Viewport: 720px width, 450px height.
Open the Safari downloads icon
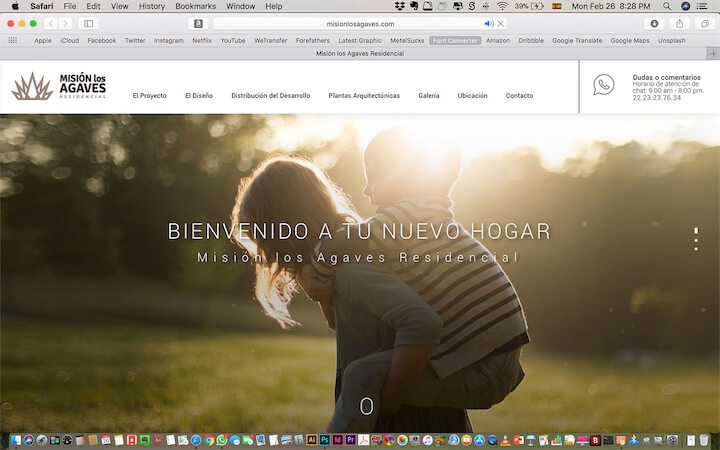coord(655,23)
